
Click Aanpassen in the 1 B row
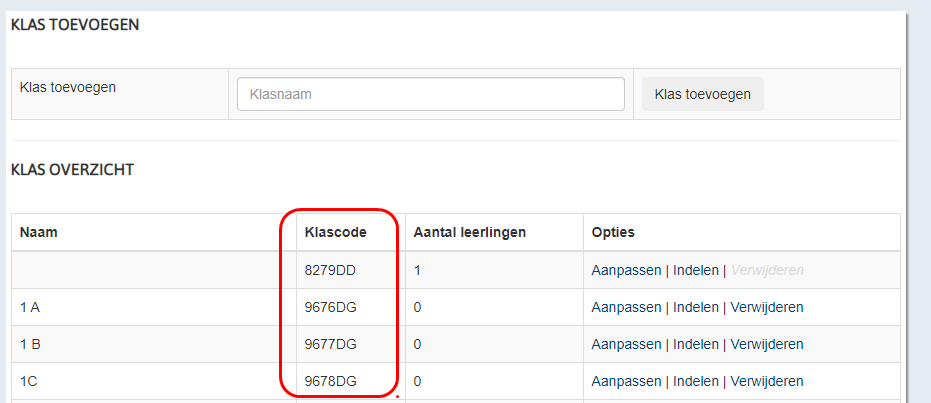626,344
